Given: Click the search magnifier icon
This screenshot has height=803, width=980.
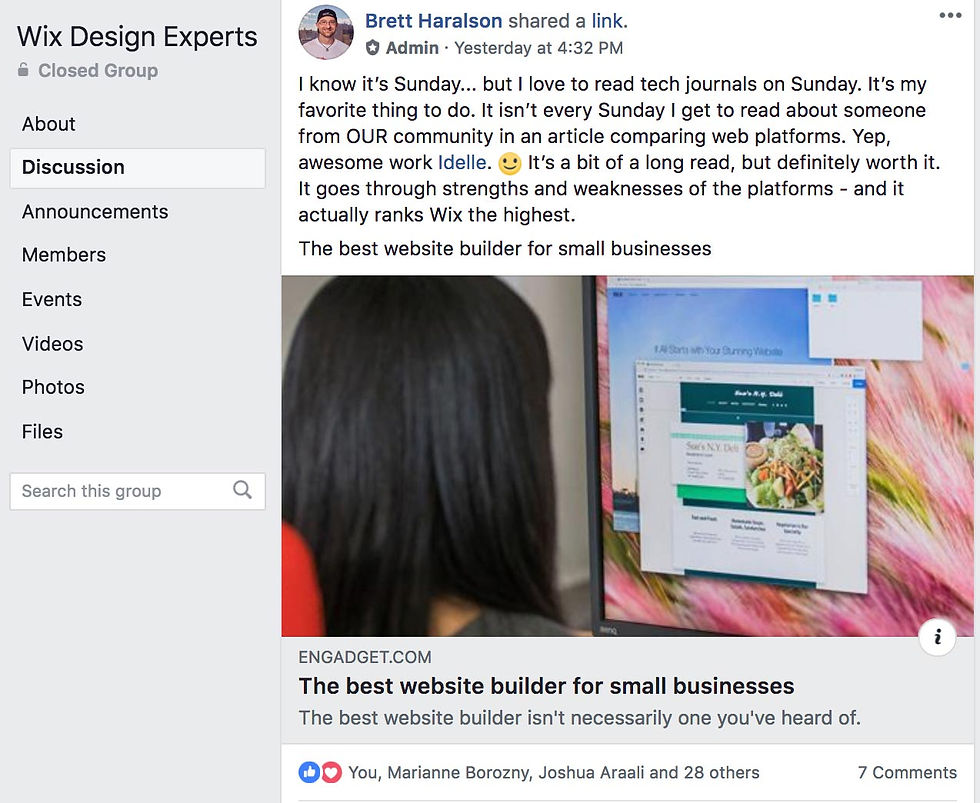Looking at the screenshot, I should [242, 490].
